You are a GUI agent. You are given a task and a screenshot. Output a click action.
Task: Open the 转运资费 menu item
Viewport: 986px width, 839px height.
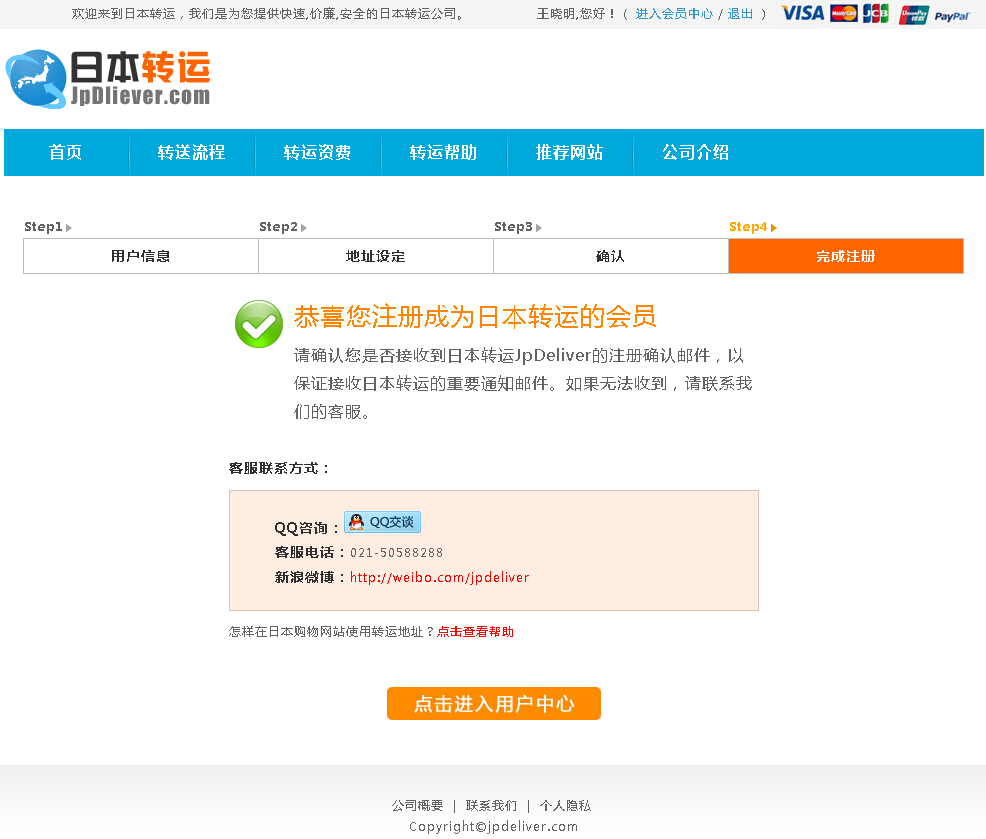(318, 152)
